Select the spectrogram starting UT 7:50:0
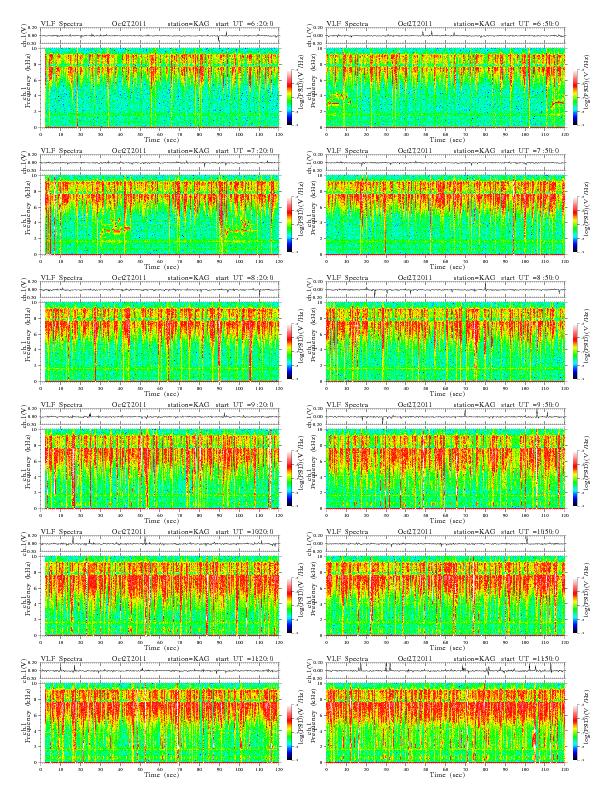The width and height of the screenshot is (612, 792). [445, 215]
